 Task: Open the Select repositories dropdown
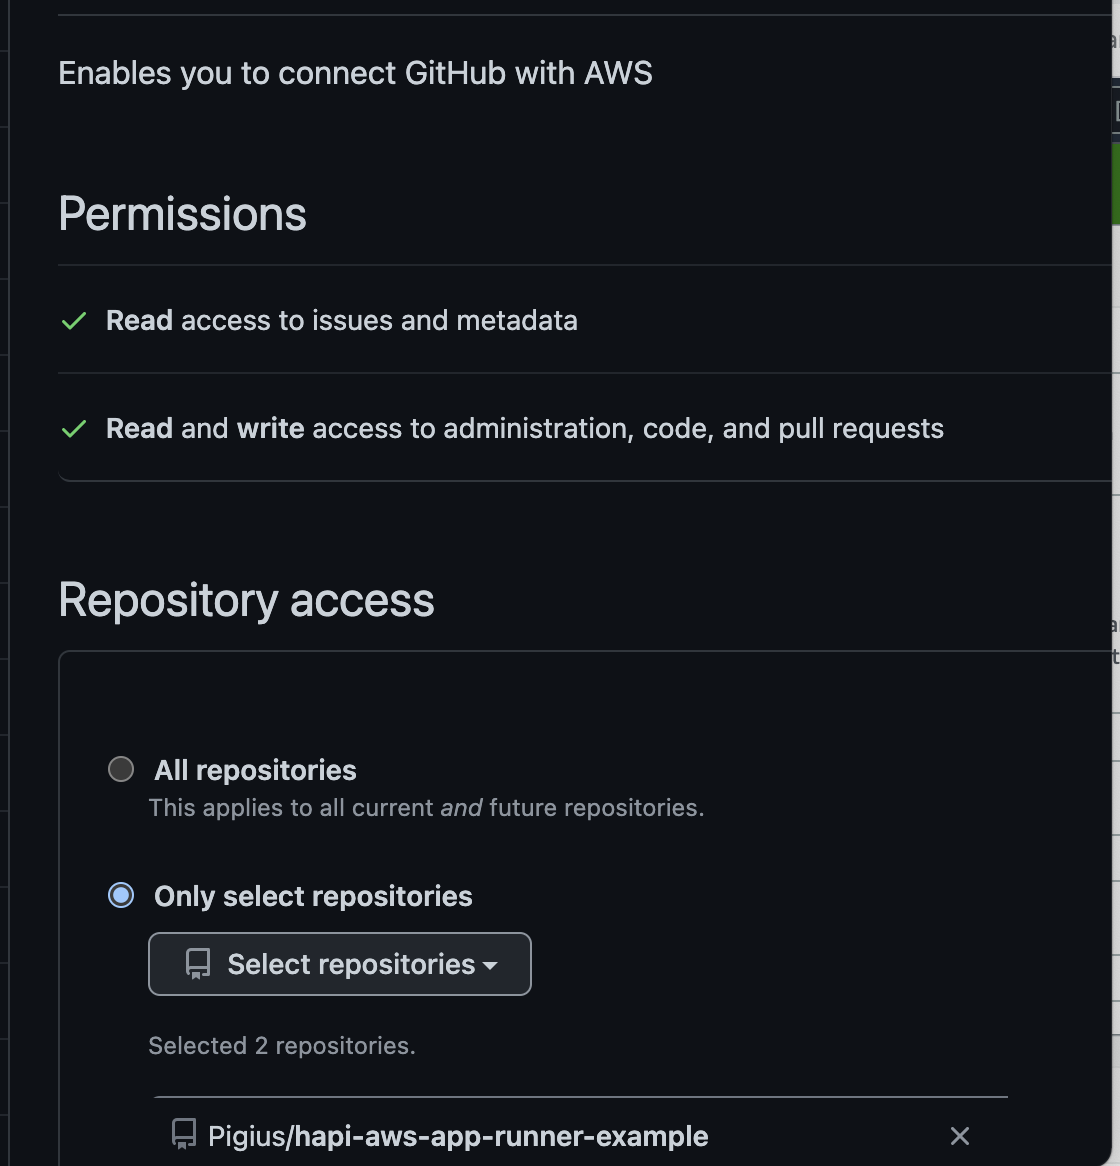click(x=340, y=964)
